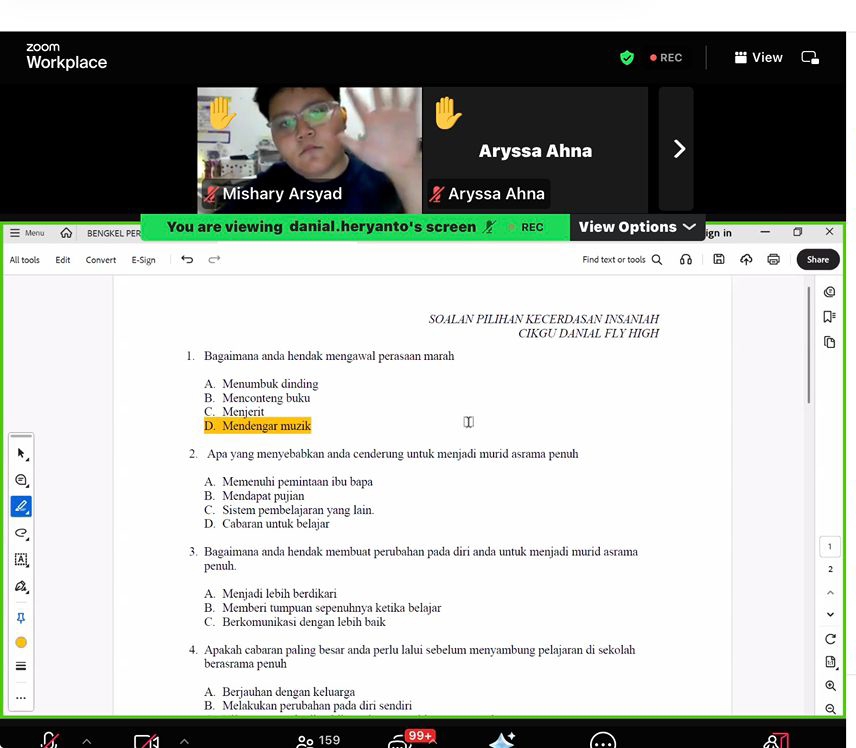Expand the View Options dropdown

click(x=637, y=227)
